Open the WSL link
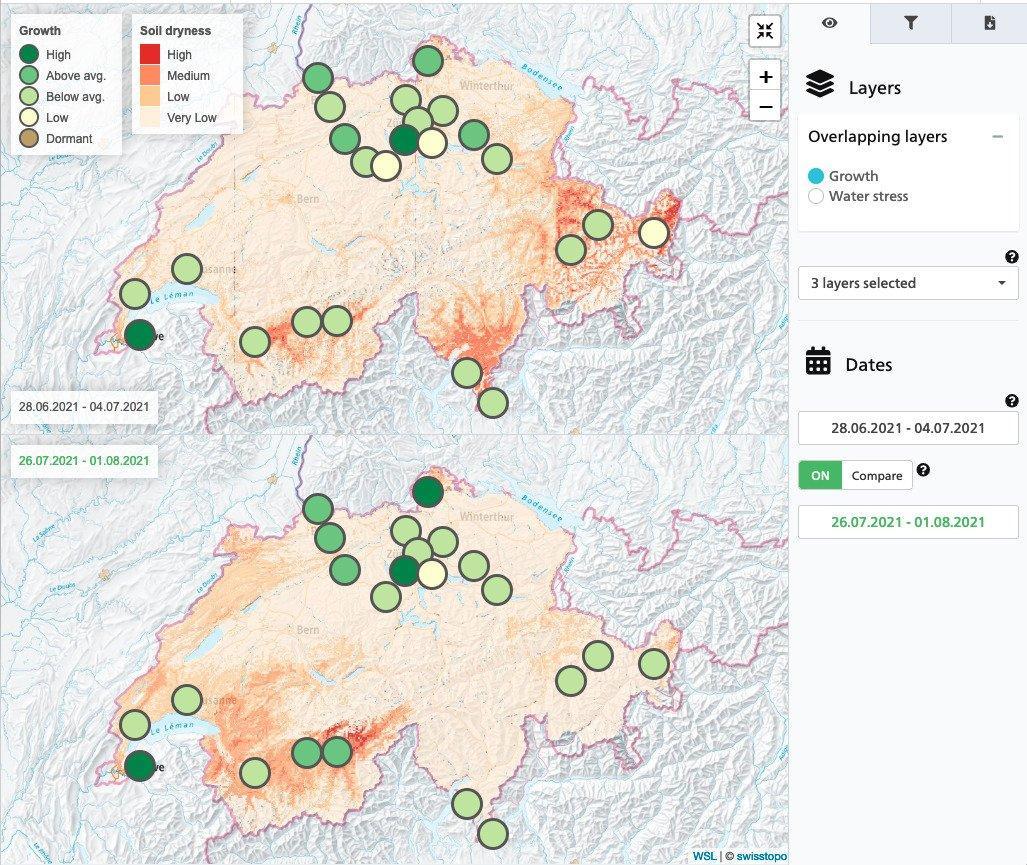Screen dimensions: 1027x865 (704, 856)
